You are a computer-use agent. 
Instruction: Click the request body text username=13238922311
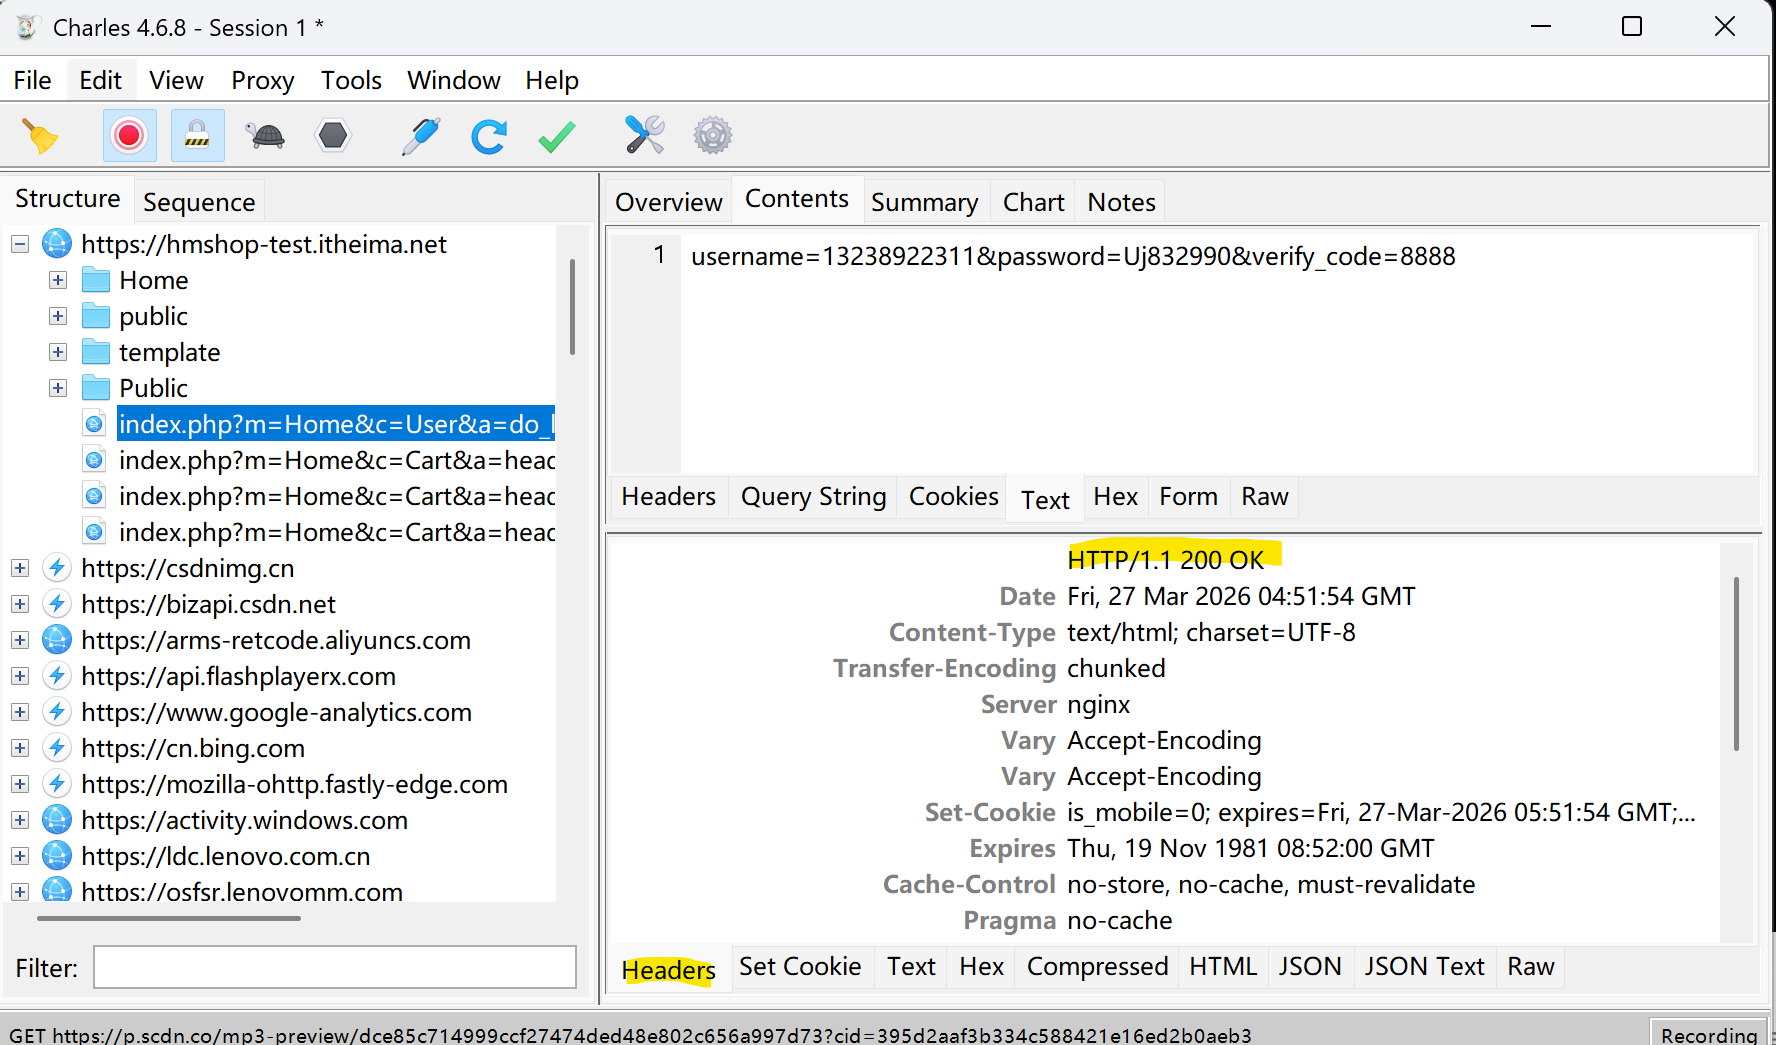(1073, 256)
